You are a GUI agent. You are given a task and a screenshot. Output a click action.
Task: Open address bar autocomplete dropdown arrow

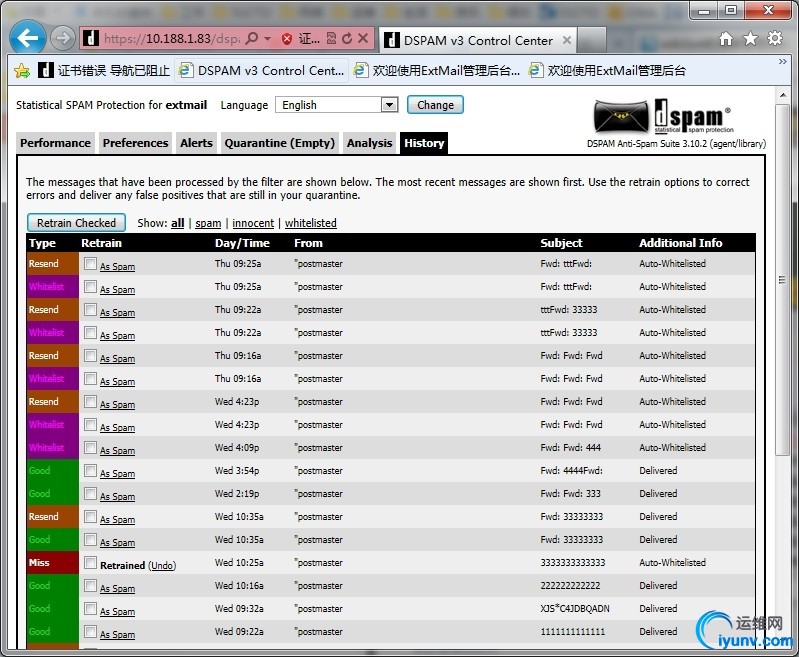267,39
